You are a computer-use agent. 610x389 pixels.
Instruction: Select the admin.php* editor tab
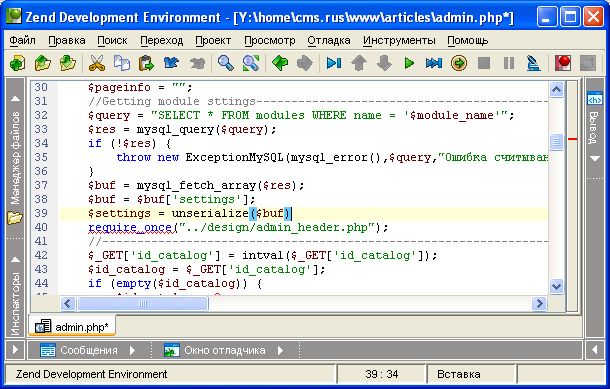[x=72, y=327]
